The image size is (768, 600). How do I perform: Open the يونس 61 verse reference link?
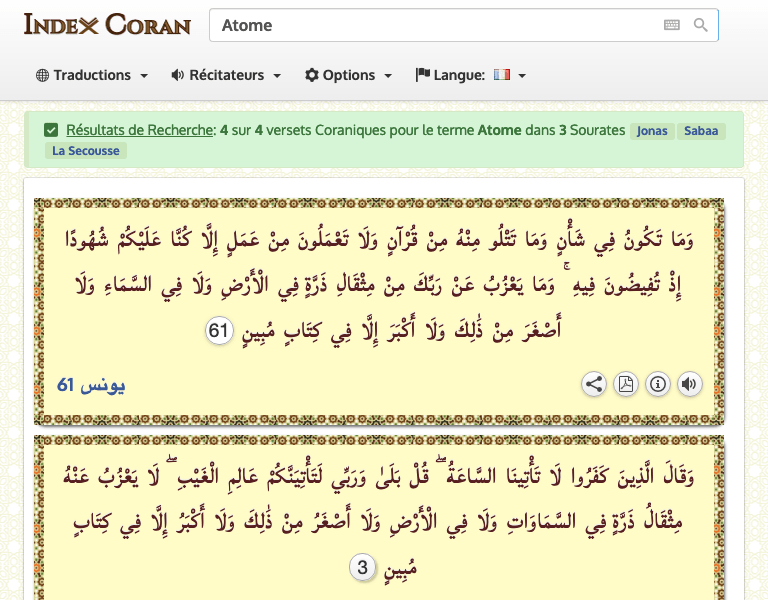coord(91,385)
